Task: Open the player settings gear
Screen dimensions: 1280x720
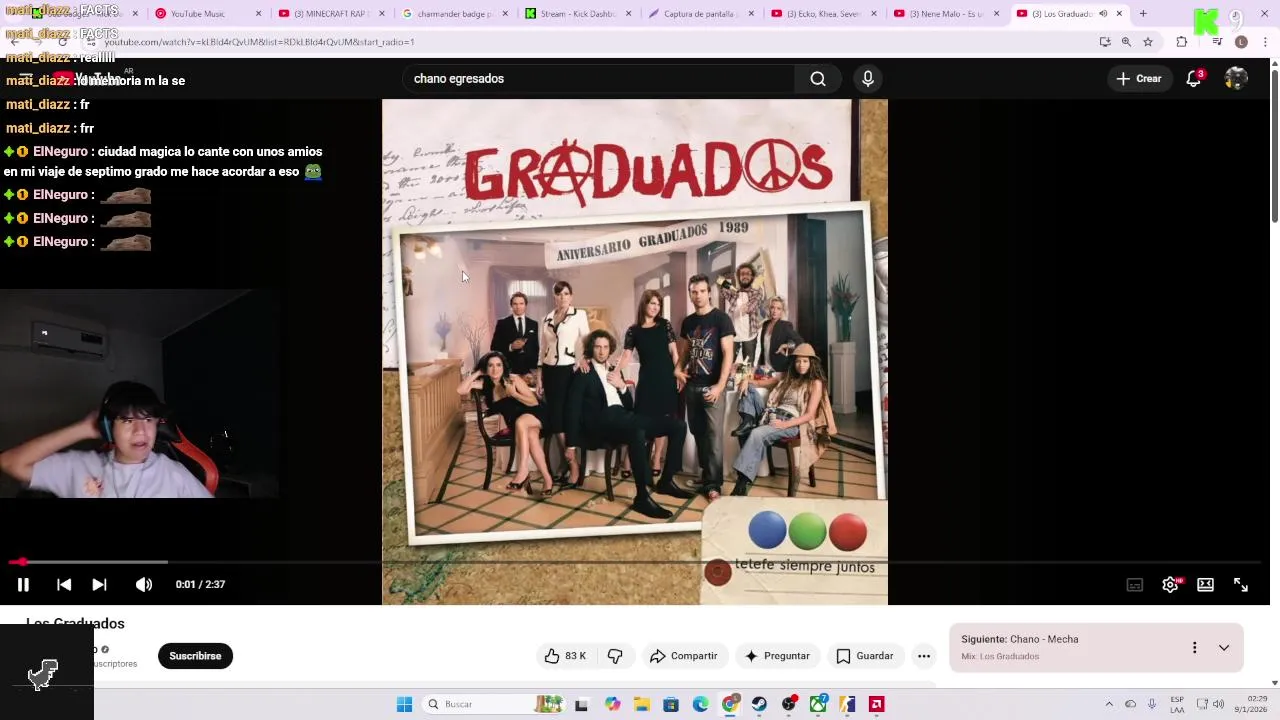Action: tap(1170, 585)
